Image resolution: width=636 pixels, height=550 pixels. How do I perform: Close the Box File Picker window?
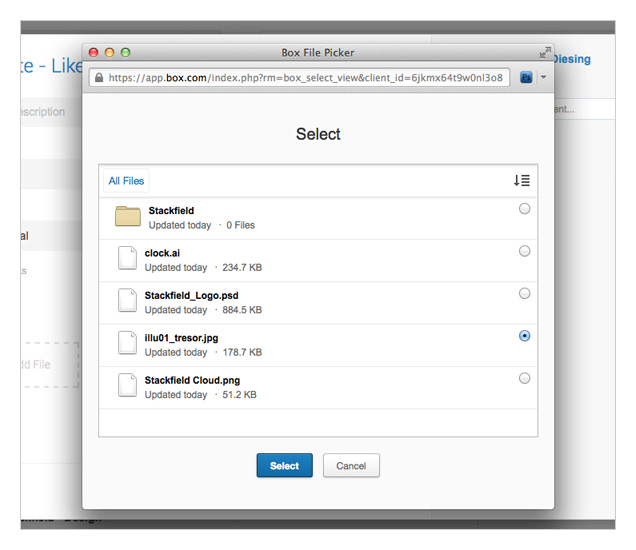[x=94, y=52]
